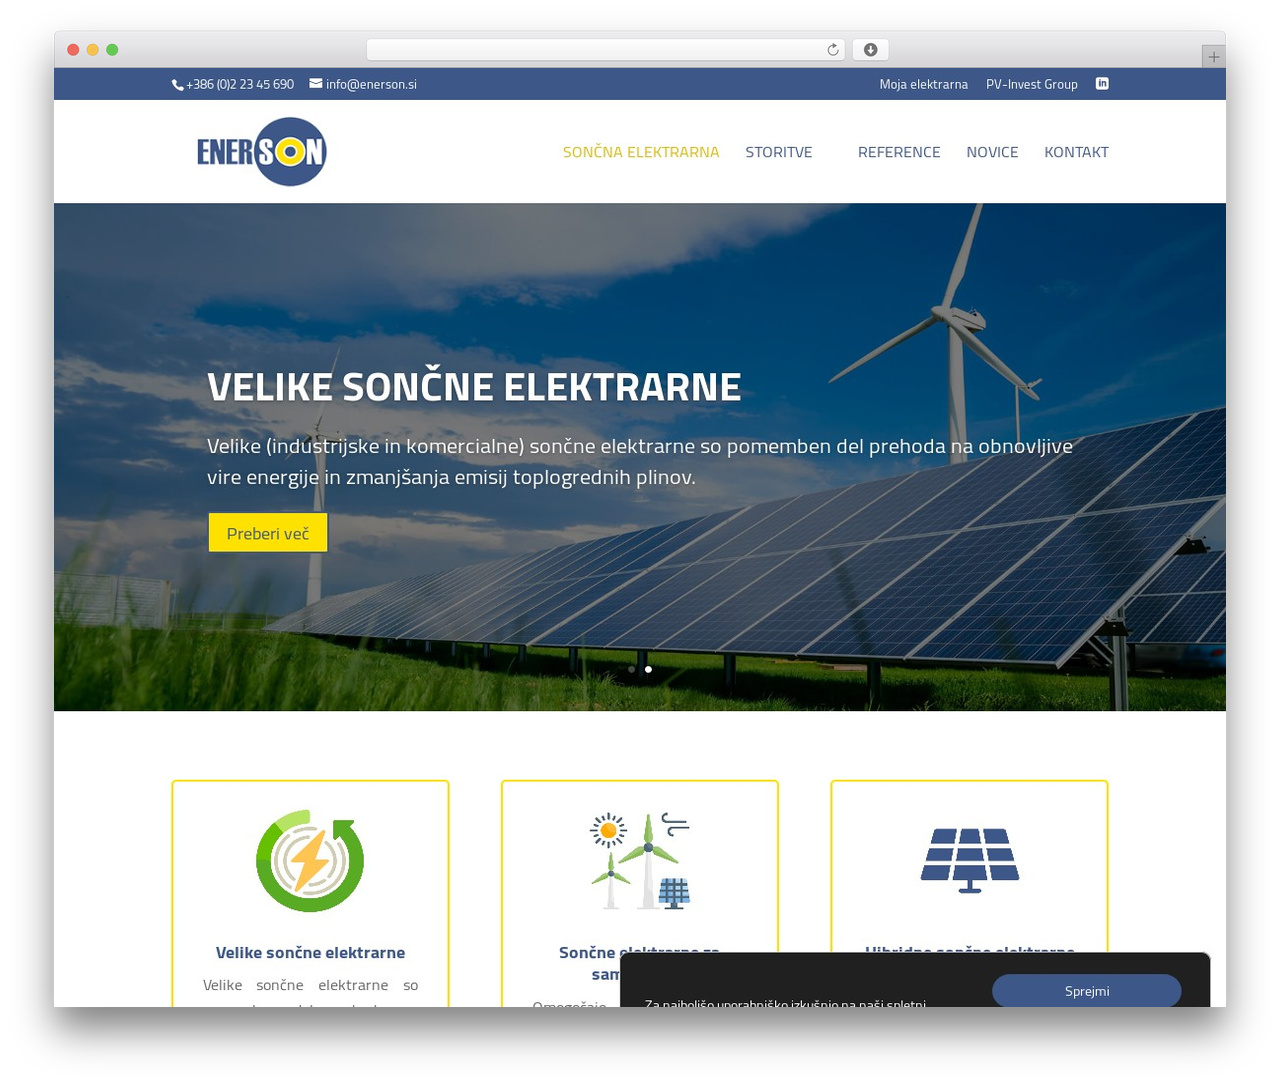Open the PV-Invest Group link
The height and width of the screenshot is (1084, 1280).
(x=1032, y=84)
